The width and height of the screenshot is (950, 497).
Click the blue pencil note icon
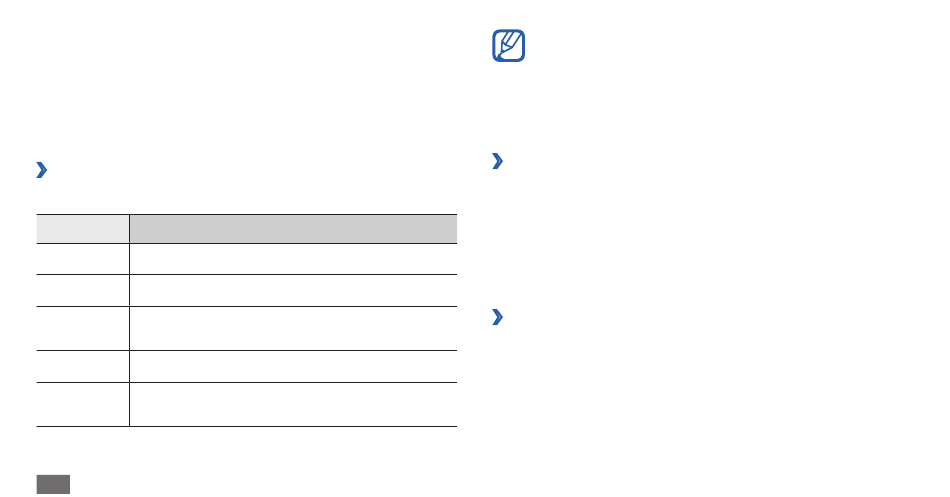[508, 45]
